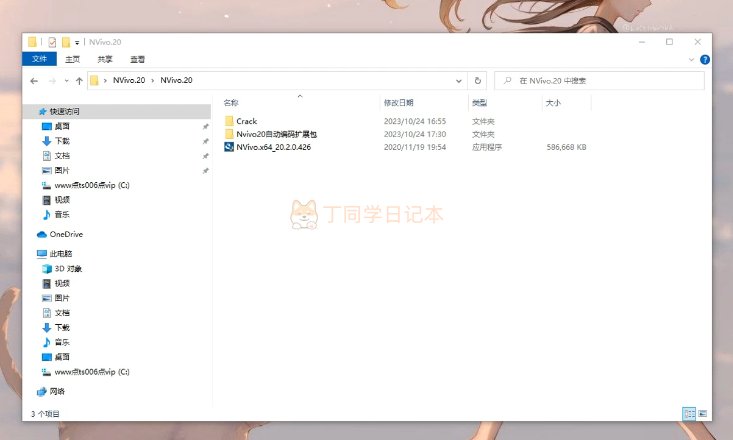Maximize the NVivo.20 Explorer window
The image size is (733, 440).
pyautogui.click(x=669, y=42)
